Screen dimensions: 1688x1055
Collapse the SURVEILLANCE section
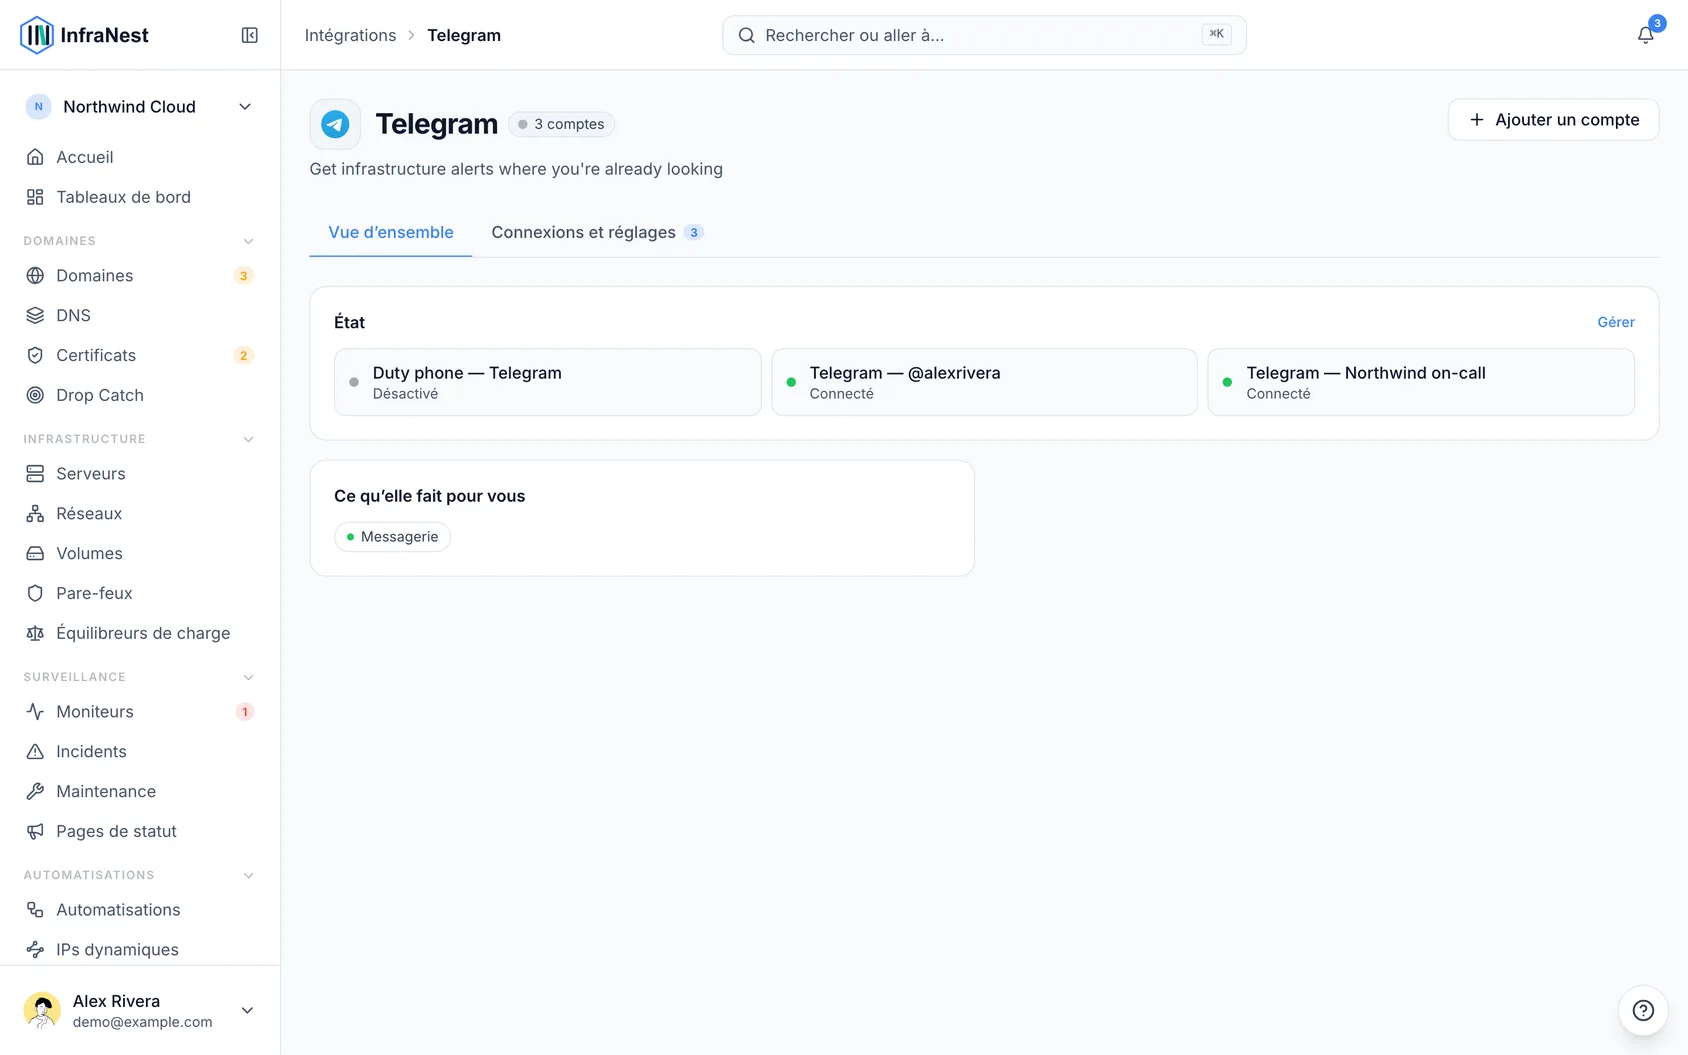point(248,677)
